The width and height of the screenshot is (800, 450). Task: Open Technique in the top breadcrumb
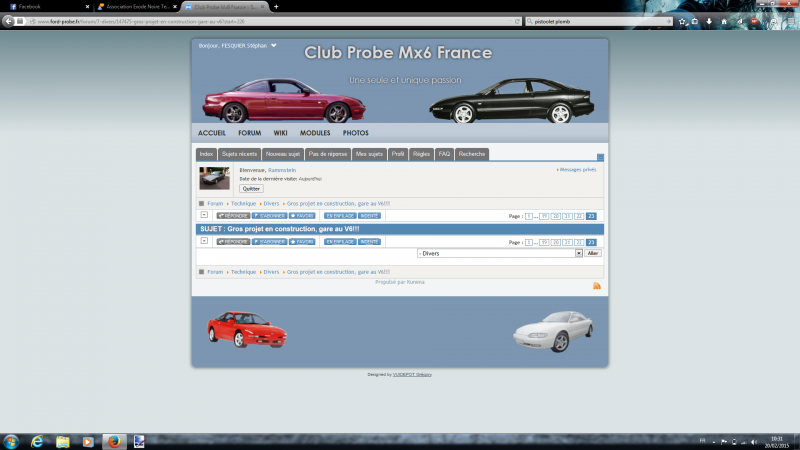(x=243, y=204)
